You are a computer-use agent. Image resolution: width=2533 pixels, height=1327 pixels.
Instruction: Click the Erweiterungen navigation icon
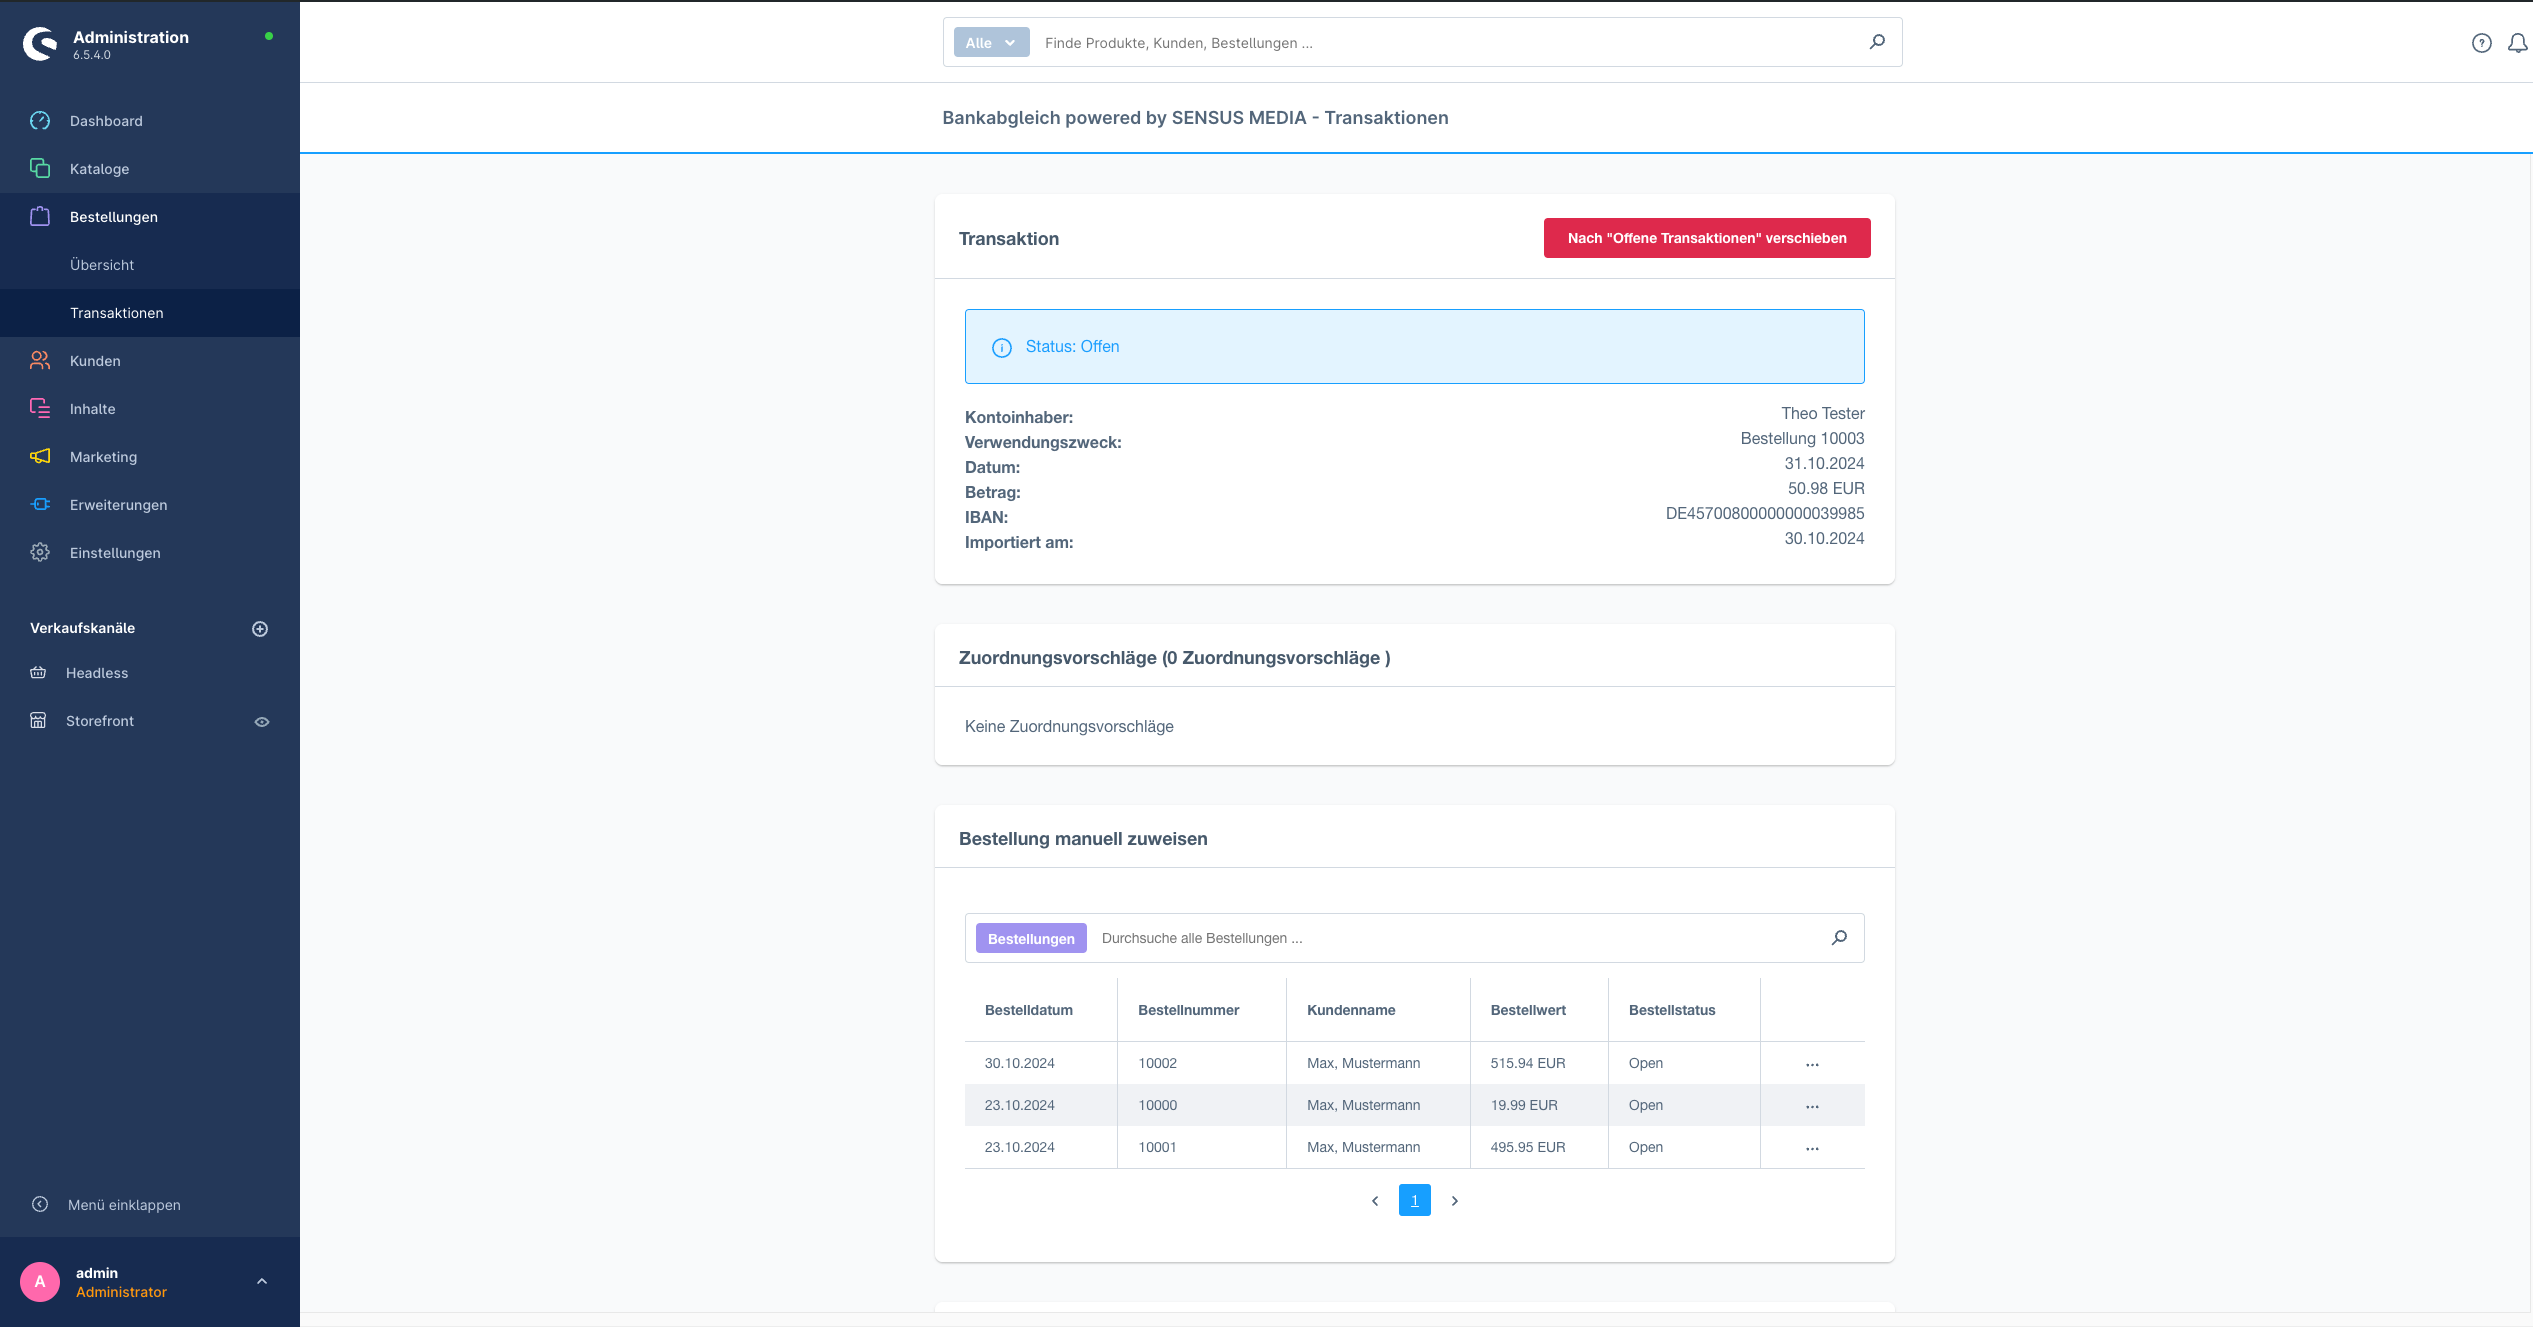44,504
